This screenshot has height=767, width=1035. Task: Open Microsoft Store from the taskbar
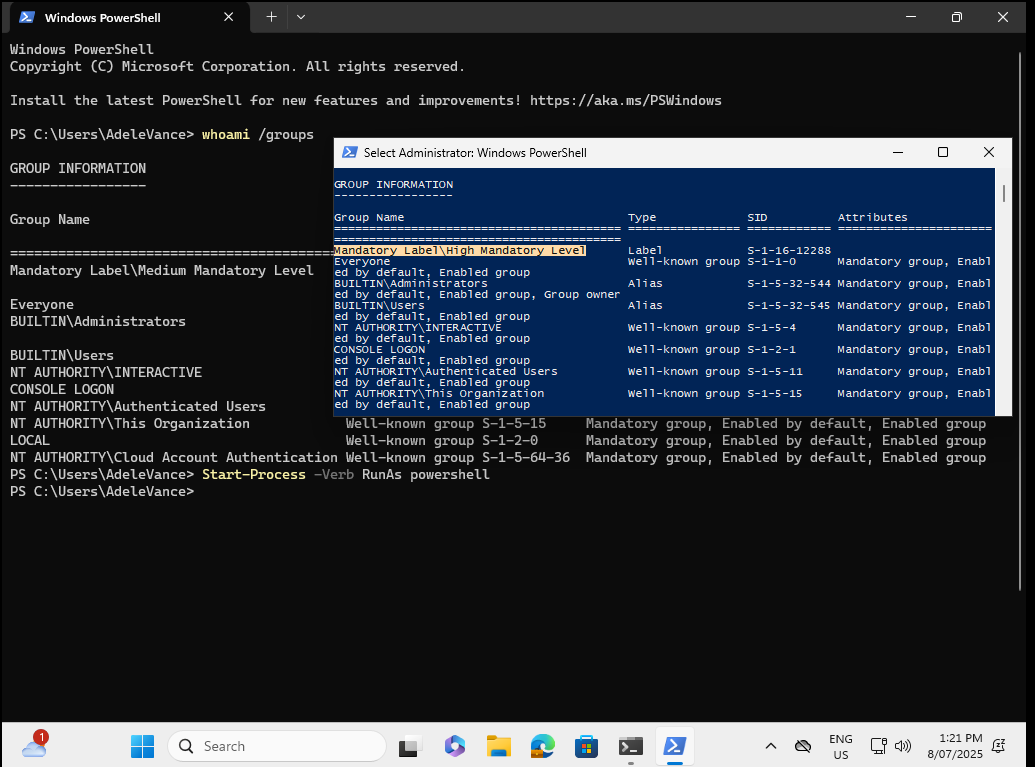tap(586, 746)
